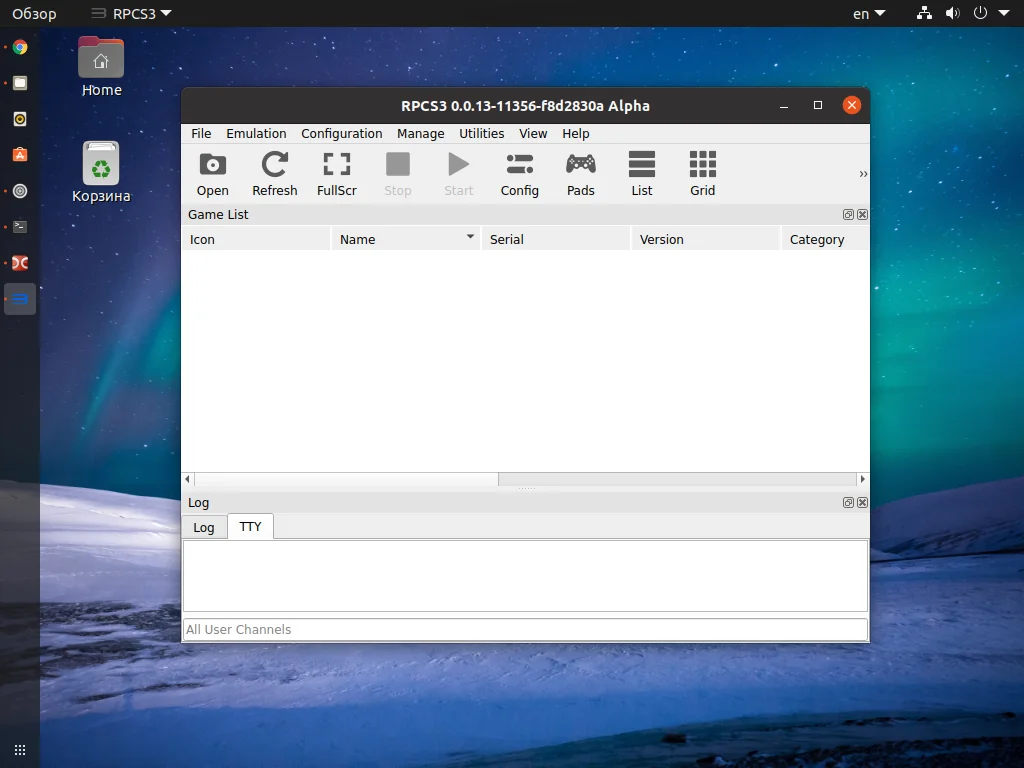Image resolution: width=1024 pixels, height=768 pixels.
Task: Open the Emulation menu
Action: [x=256, y=134]
